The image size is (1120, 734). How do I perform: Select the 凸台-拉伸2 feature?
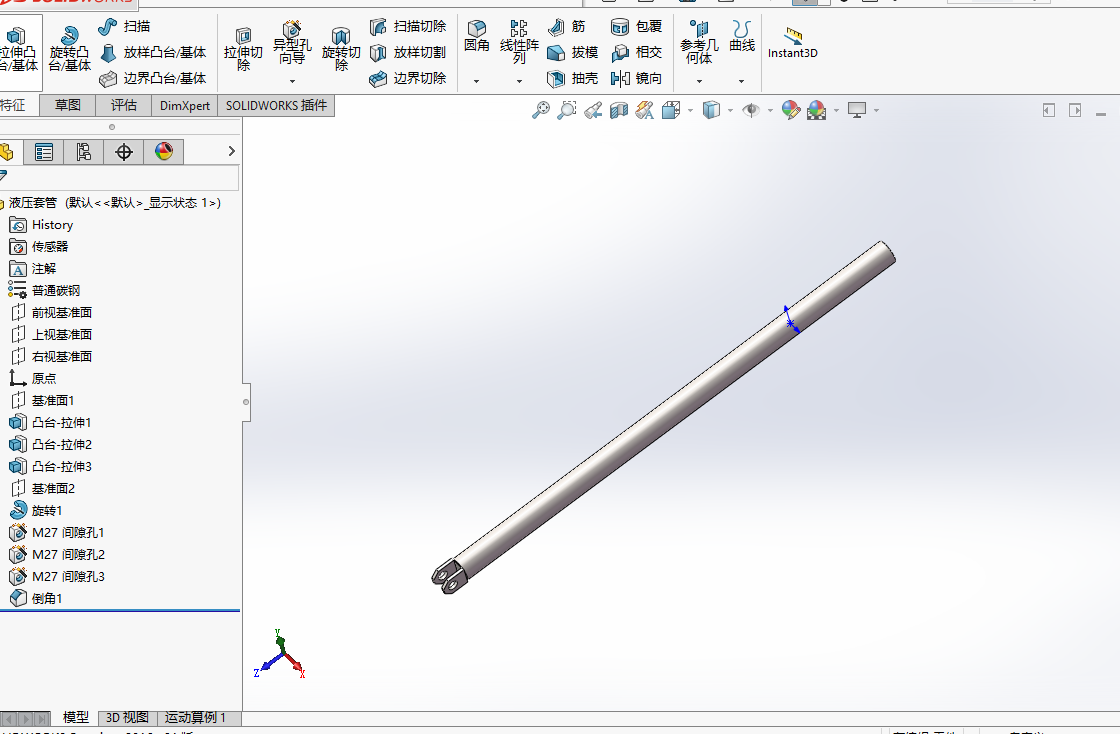tap(51, 445)
